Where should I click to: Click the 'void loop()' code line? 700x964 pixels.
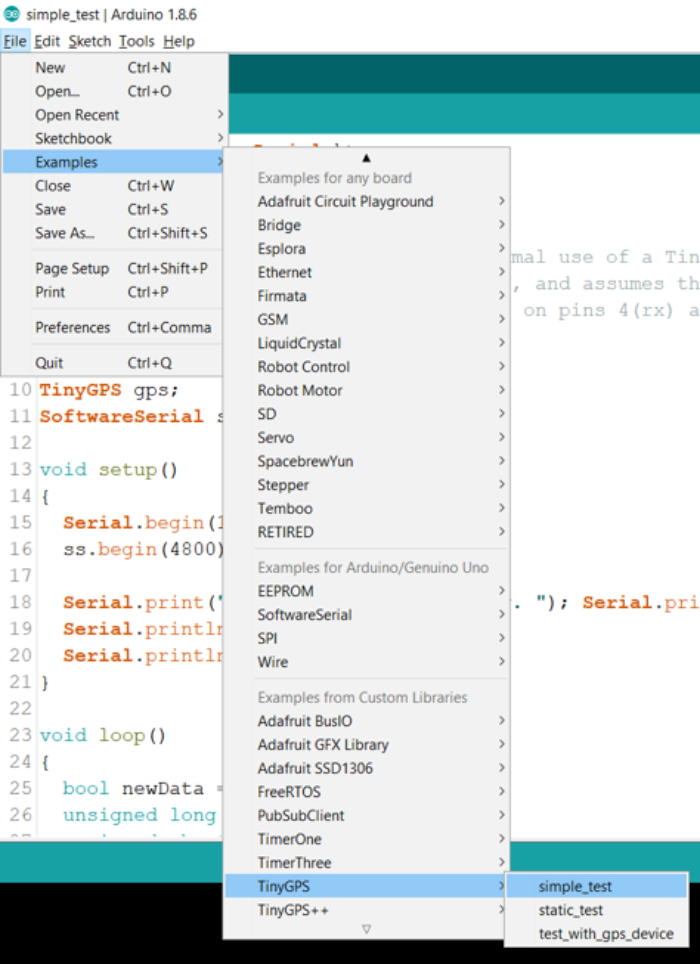tap(103, 735)
